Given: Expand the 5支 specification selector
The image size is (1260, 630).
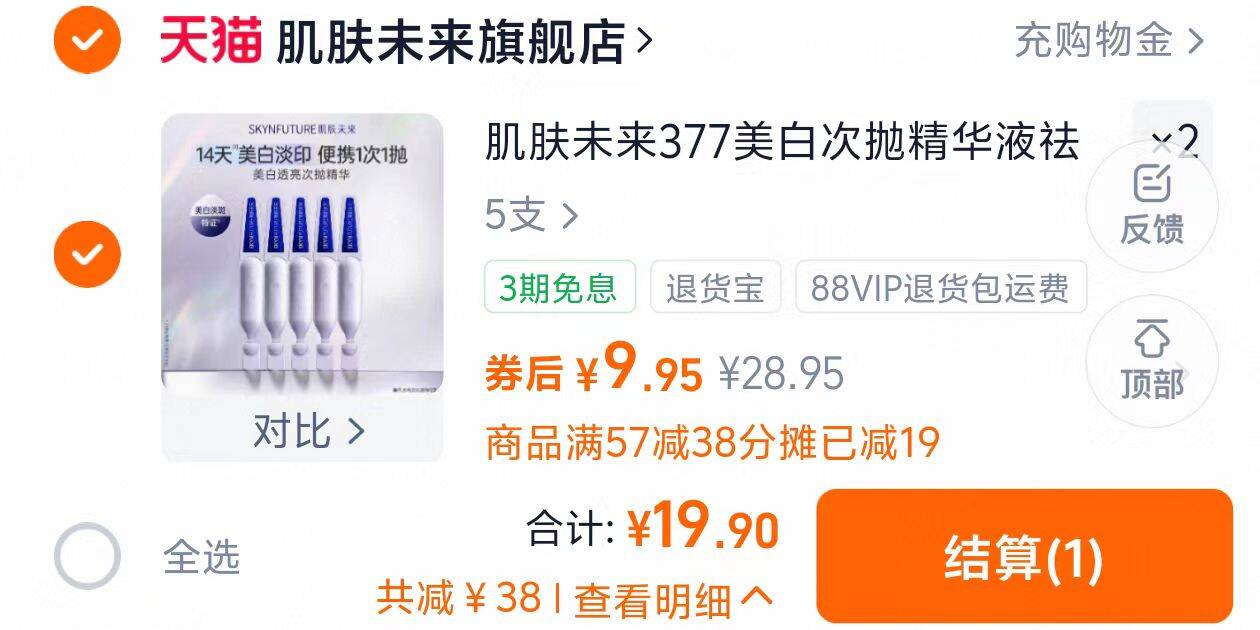Looking at the screenshot, I should 532,215.
